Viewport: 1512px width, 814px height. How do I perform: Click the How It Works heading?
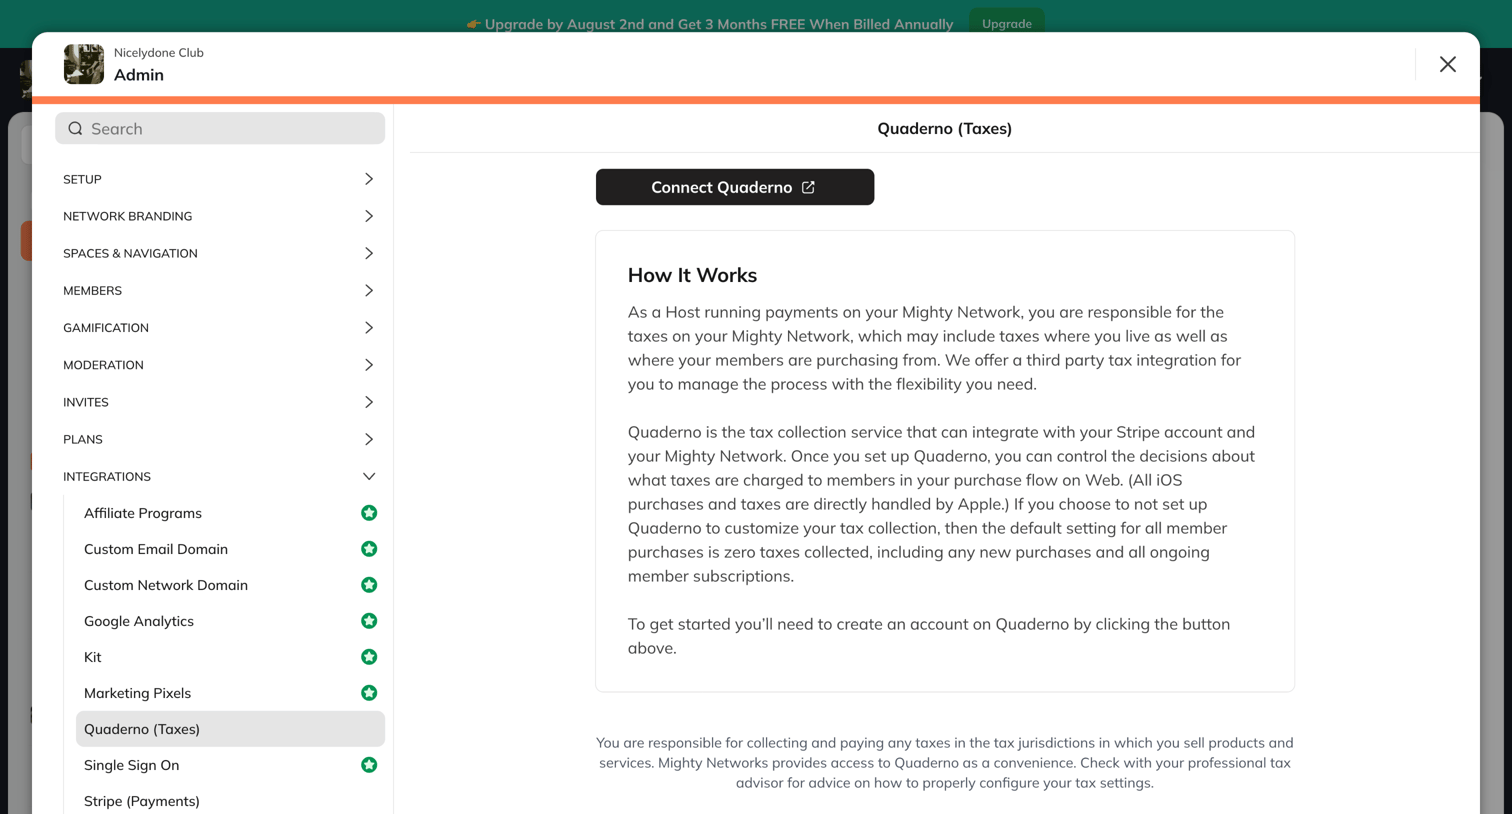pos(692,275)
